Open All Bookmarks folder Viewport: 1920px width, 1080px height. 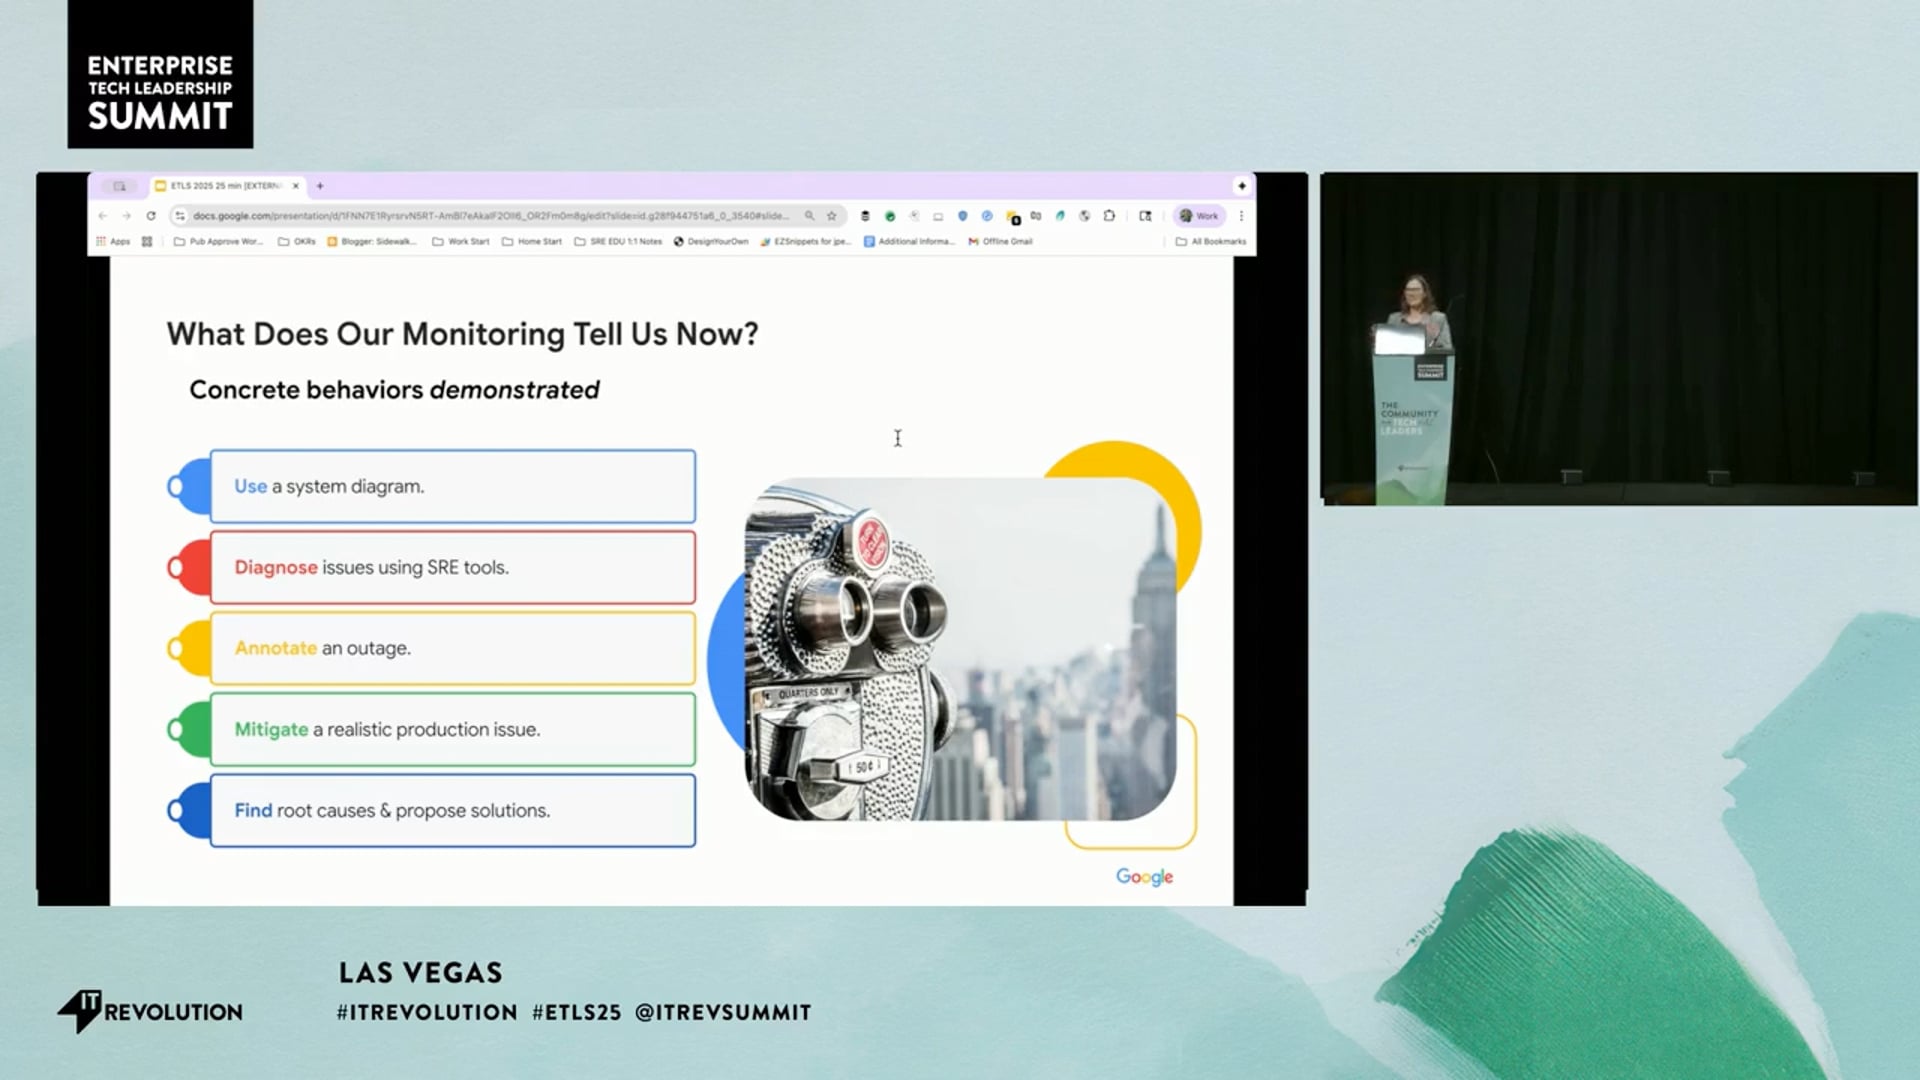pos(1211,241)
